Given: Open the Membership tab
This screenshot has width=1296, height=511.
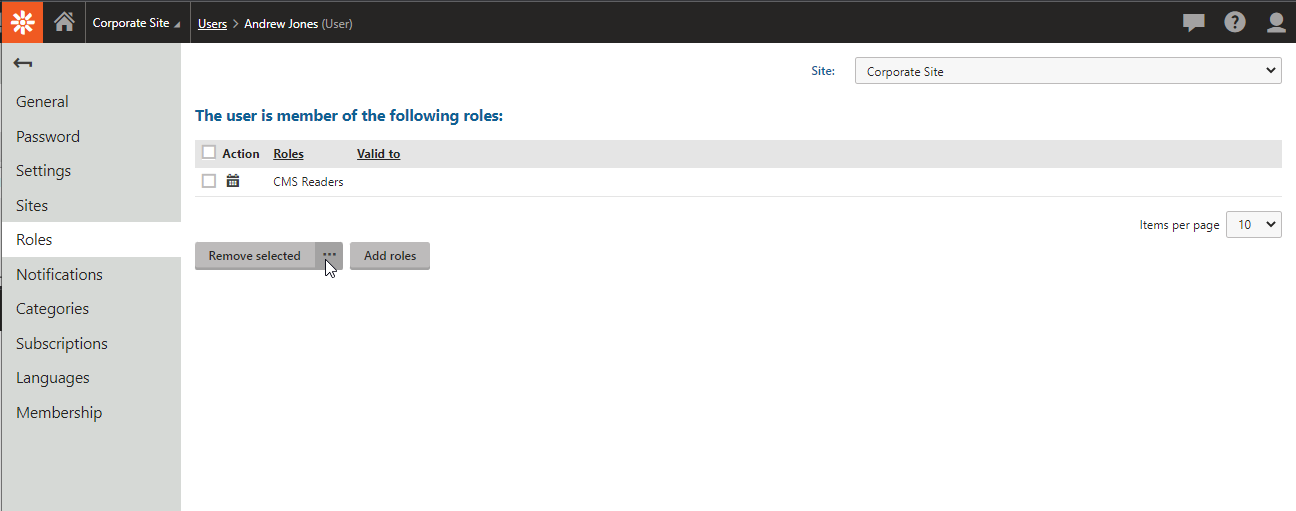Looking at the screenshot, I should 59,412.
